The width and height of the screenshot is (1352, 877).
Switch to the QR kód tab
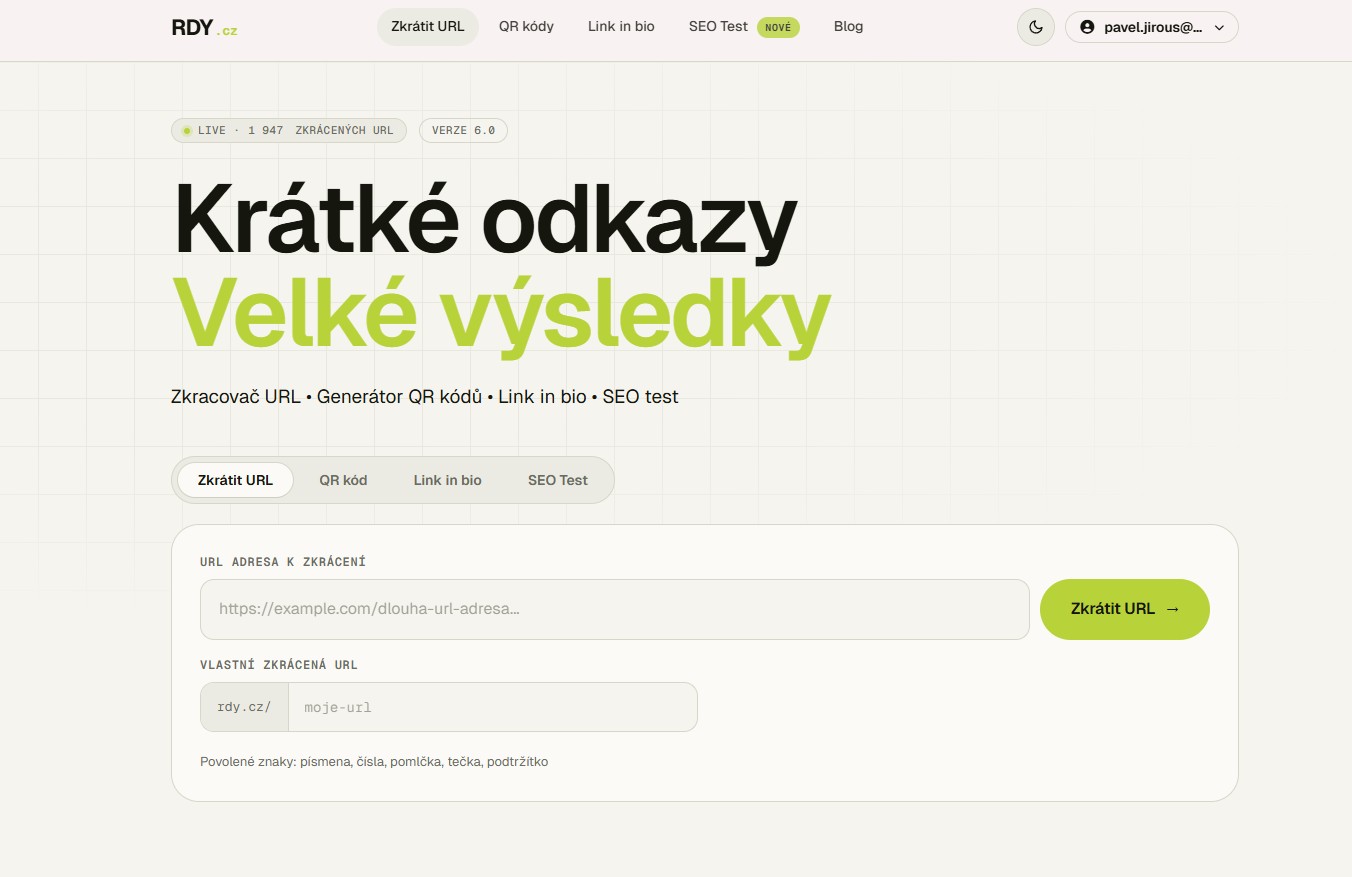(x=343, y=480)
